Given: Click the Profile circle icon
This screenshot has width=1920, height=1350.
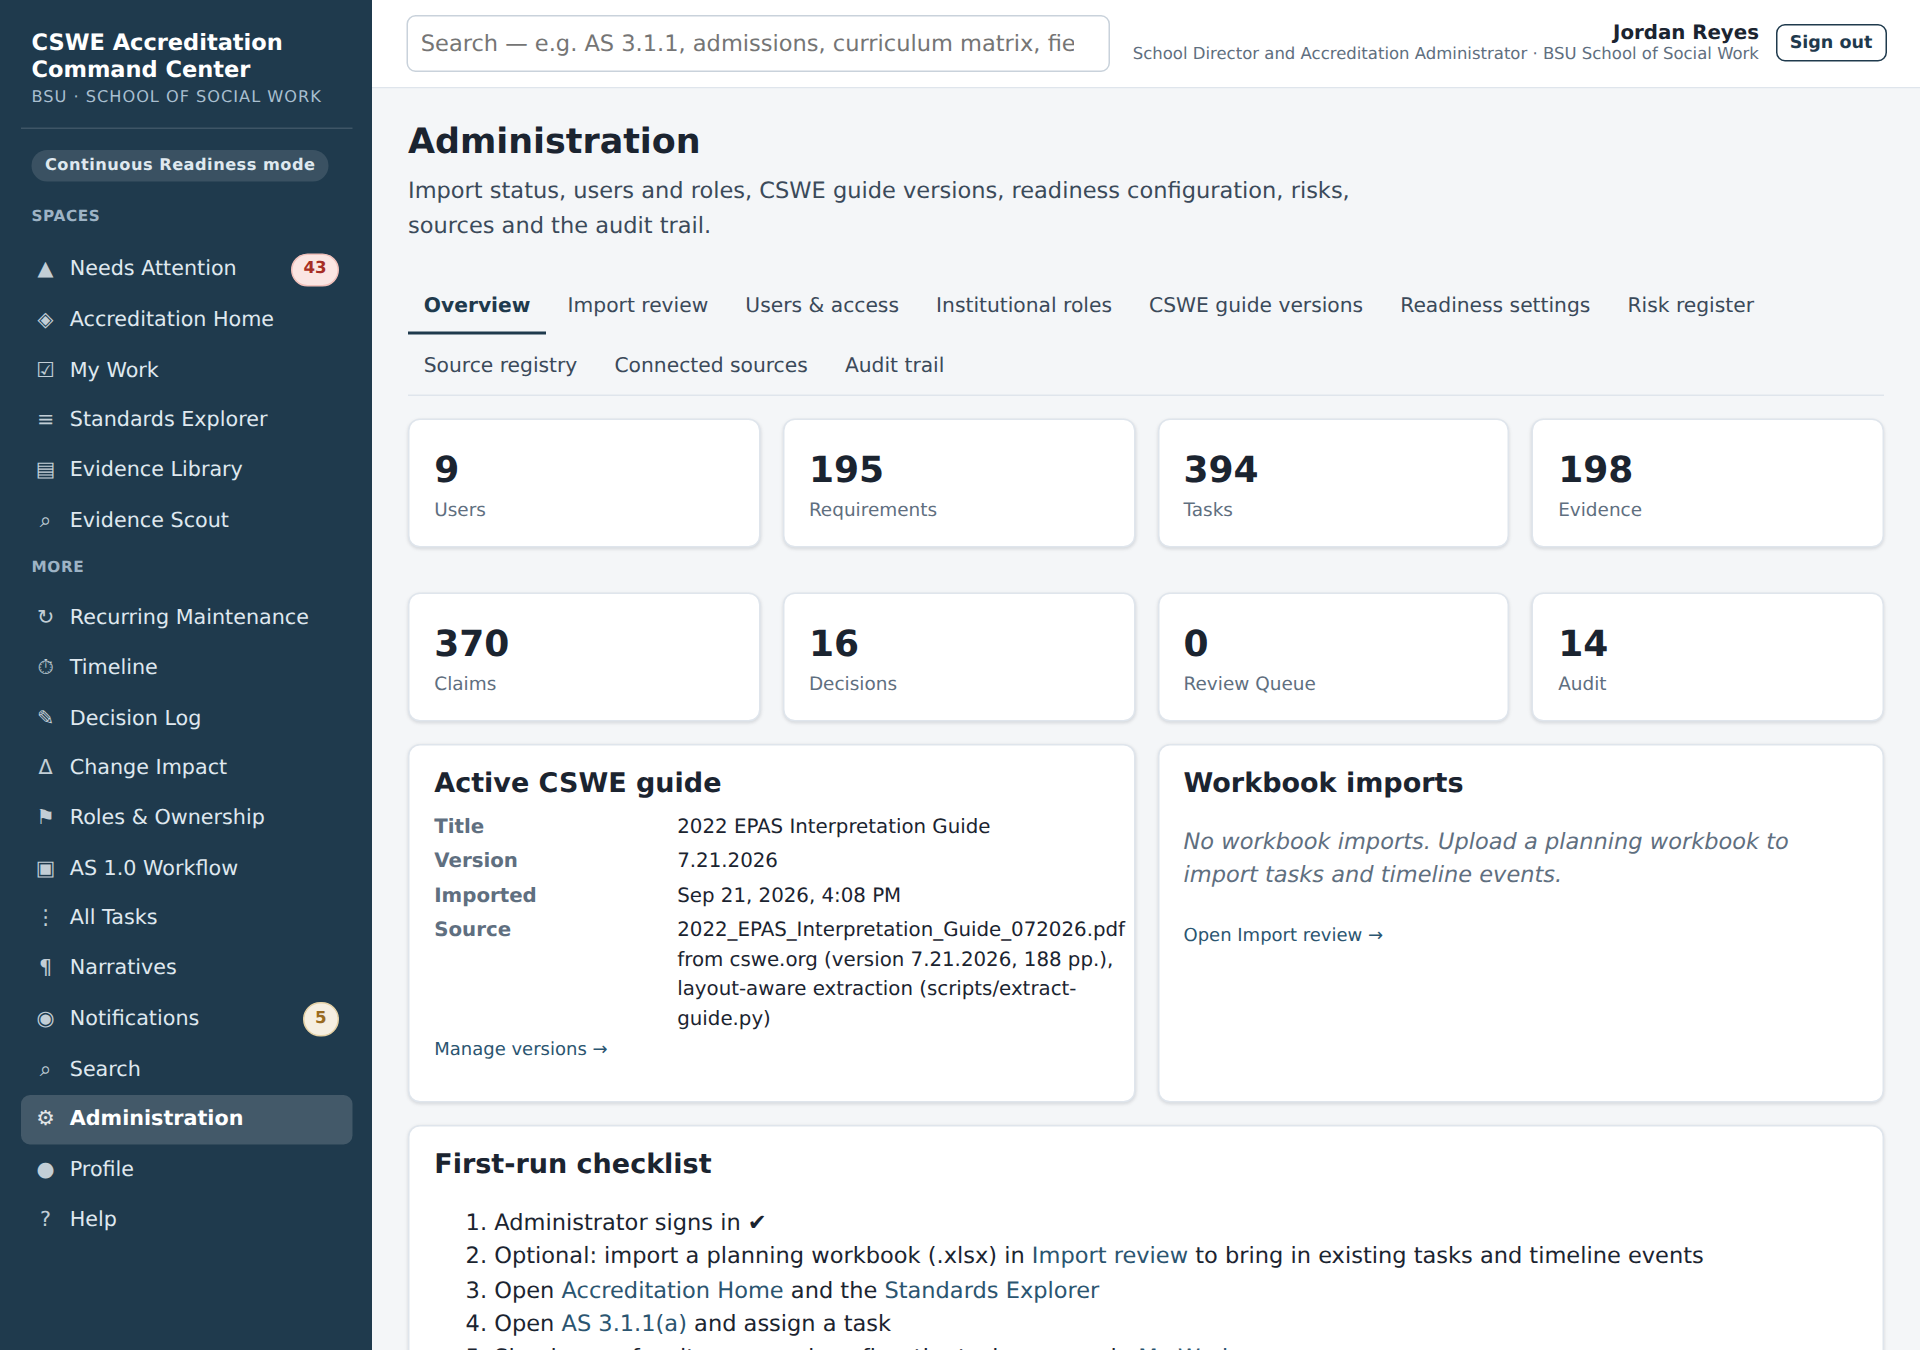Looking at the screenshot, I should pos(45,1170).
